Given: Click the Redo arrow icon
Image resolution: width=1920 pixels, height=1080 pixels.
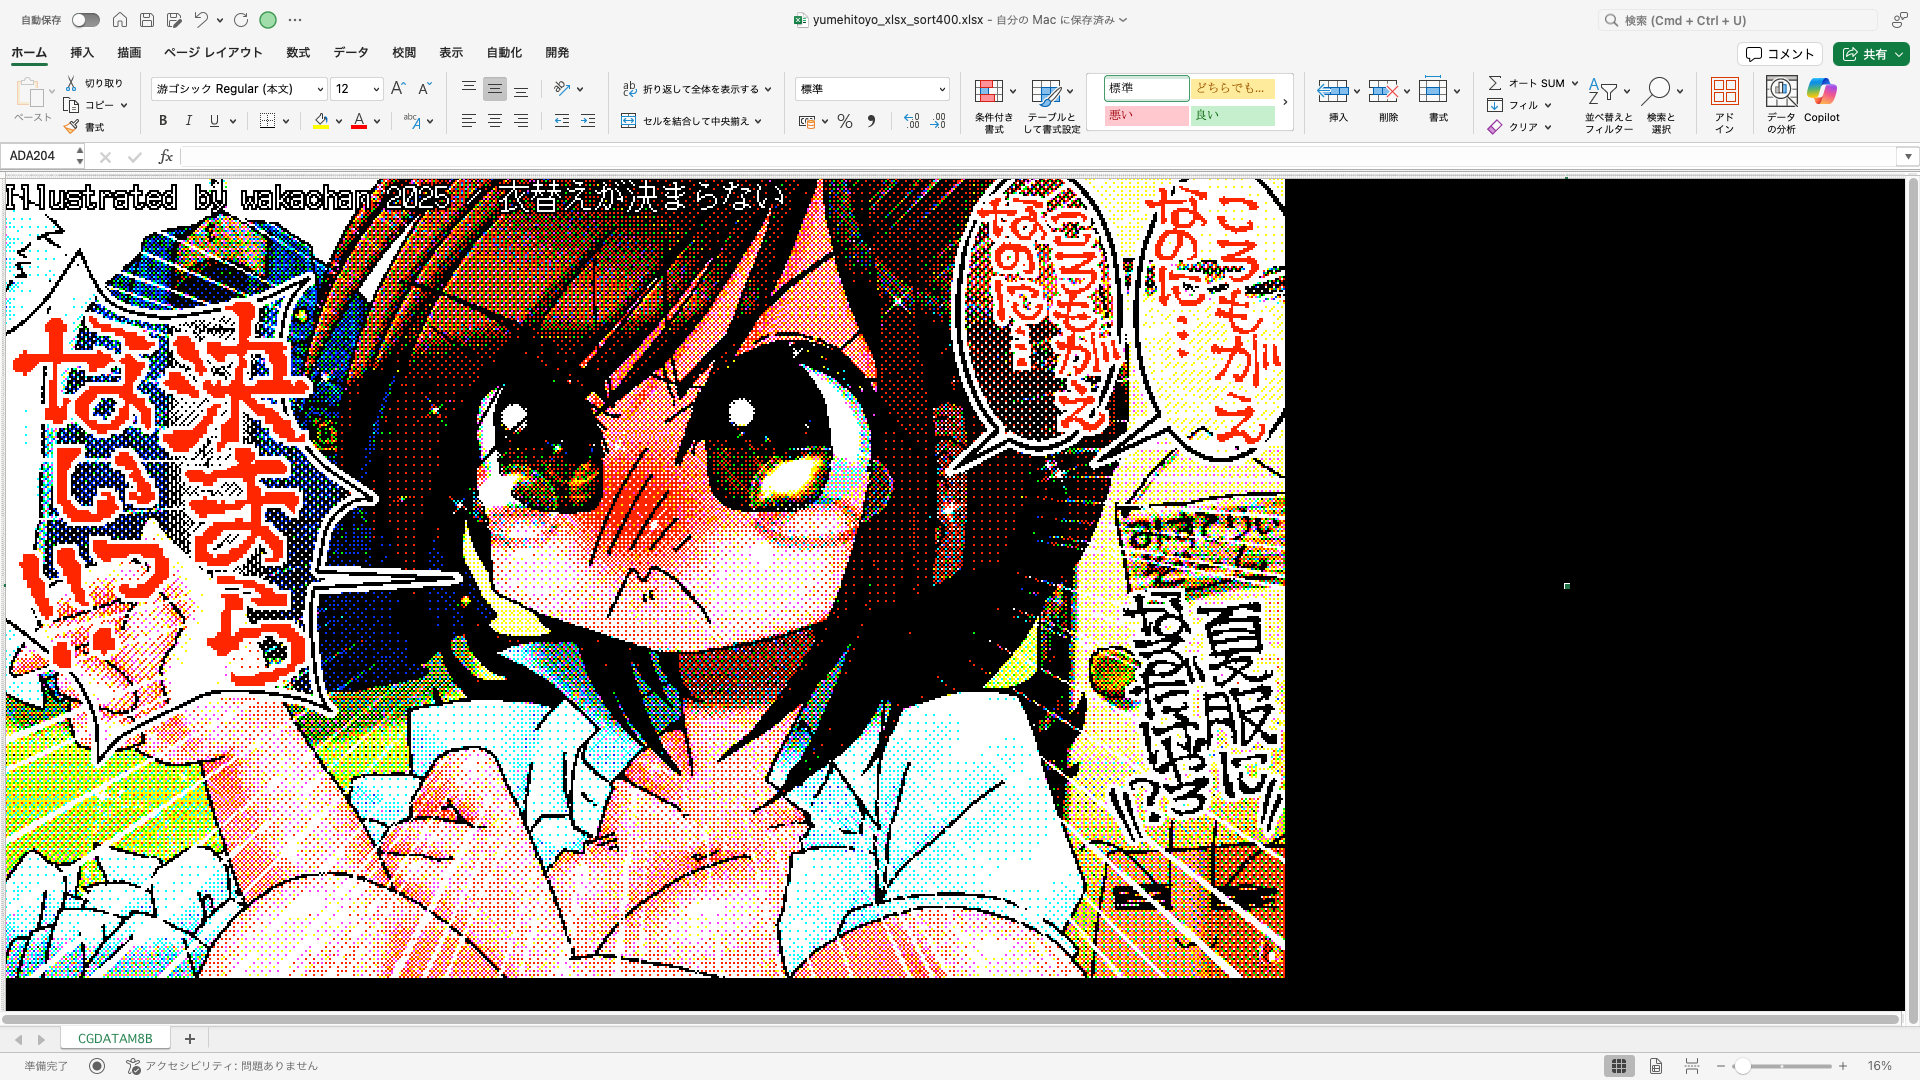Looking at the screenshot, I should click(241, 20).
